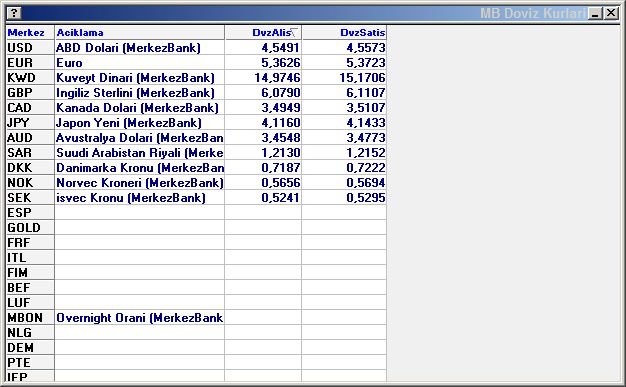
Task: Click the Euro description cell
Action: pyautogui.click(x=140, y=63)
